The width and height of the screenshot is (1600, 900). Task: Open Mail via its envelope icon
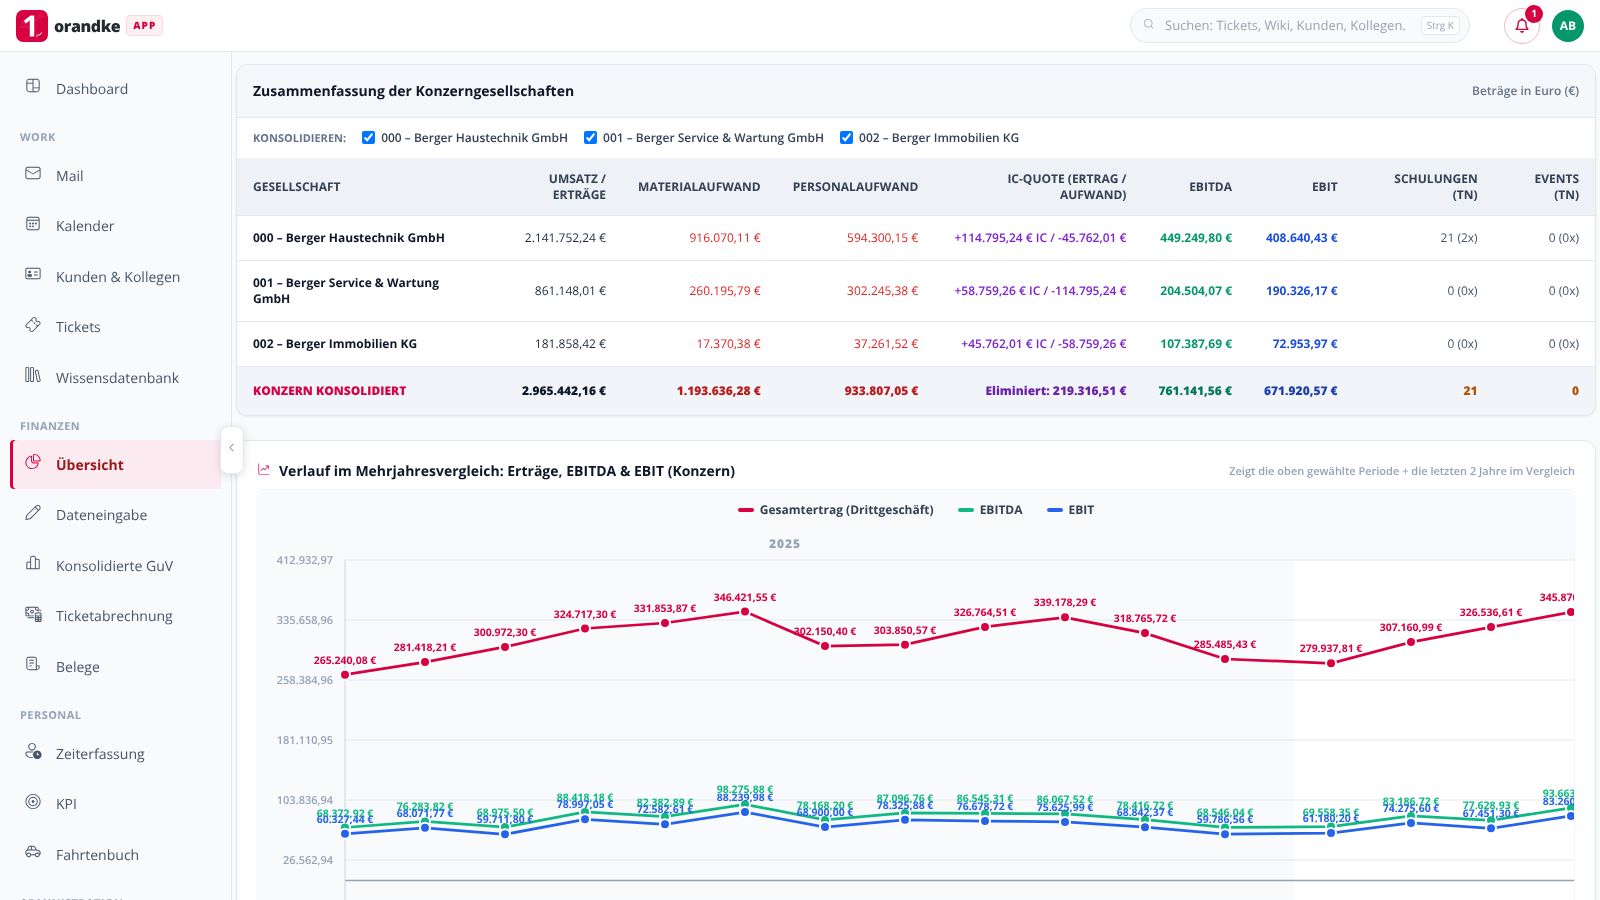33,173
